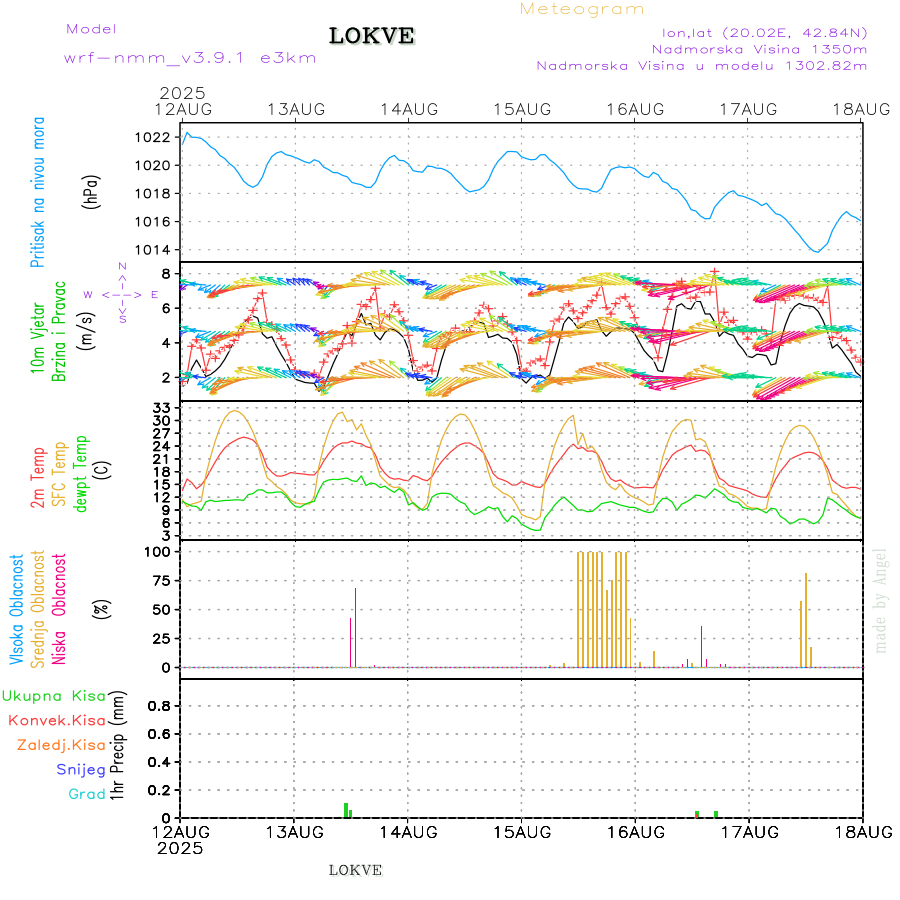Click the Grad legend entry
The width and height of the screenshot is (900, 900).
(x=87, y=794)
